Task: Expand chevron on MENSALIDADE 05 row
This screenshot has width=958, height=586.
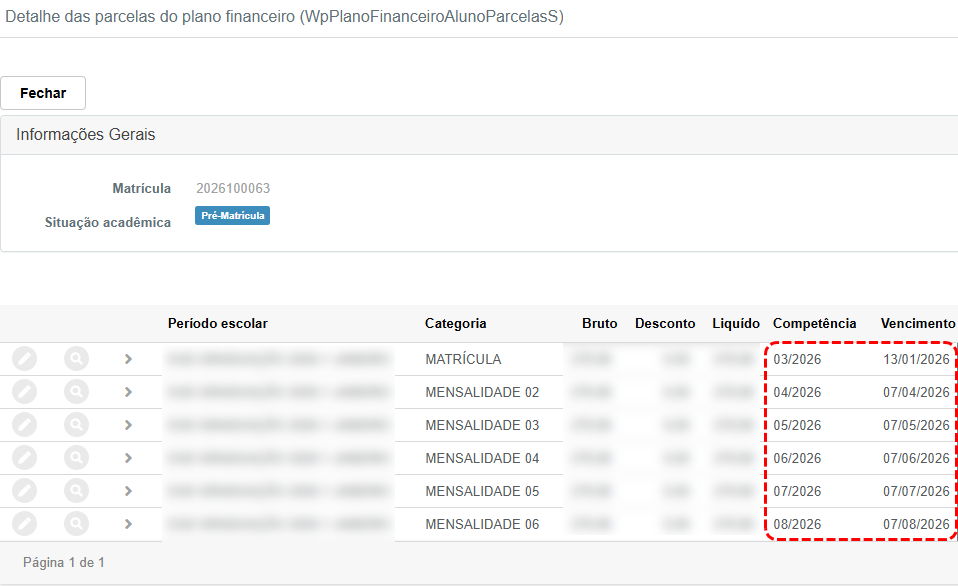Action: pyautogui.click(x=128, y=491)
